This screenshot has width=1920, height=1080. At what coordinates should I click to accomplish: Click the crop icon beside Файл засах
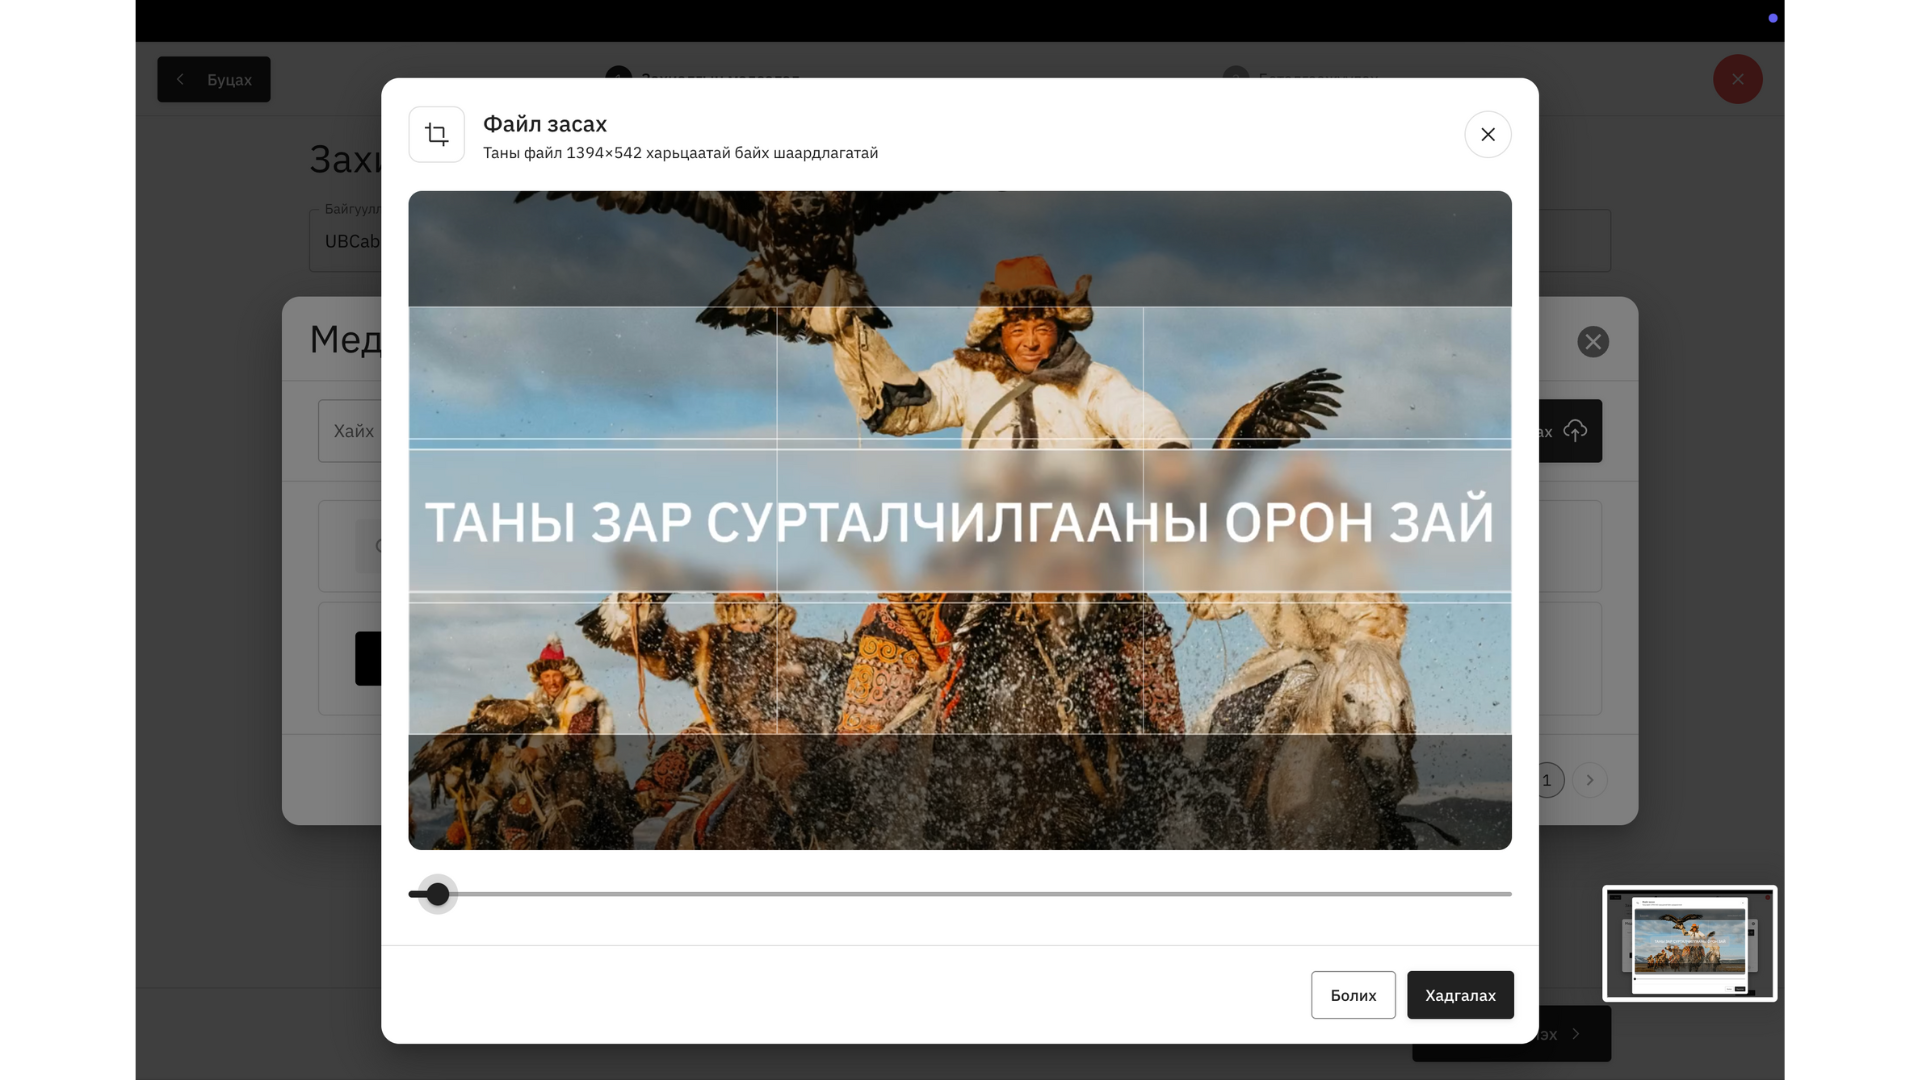[436, 134]
